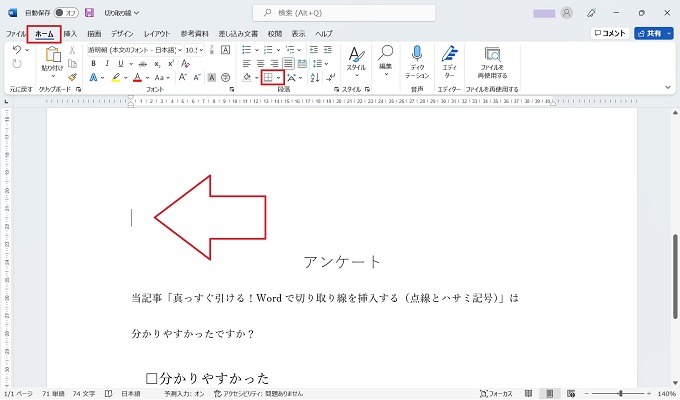Toggle Italic formatting
The height and width of the screenshot is (400, 680).
107,64
